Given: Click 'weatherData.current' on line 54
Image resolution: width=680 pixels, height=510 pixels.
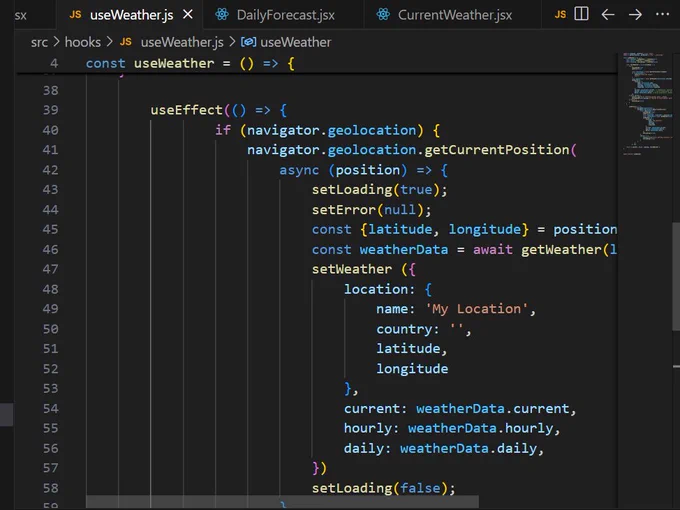Looking at the screenshot, I should click(x=492, y=409).
